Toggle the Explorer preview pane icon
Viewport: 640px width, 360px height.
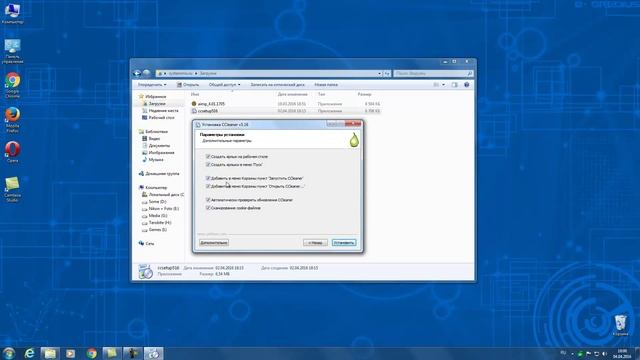pos(455,84)
